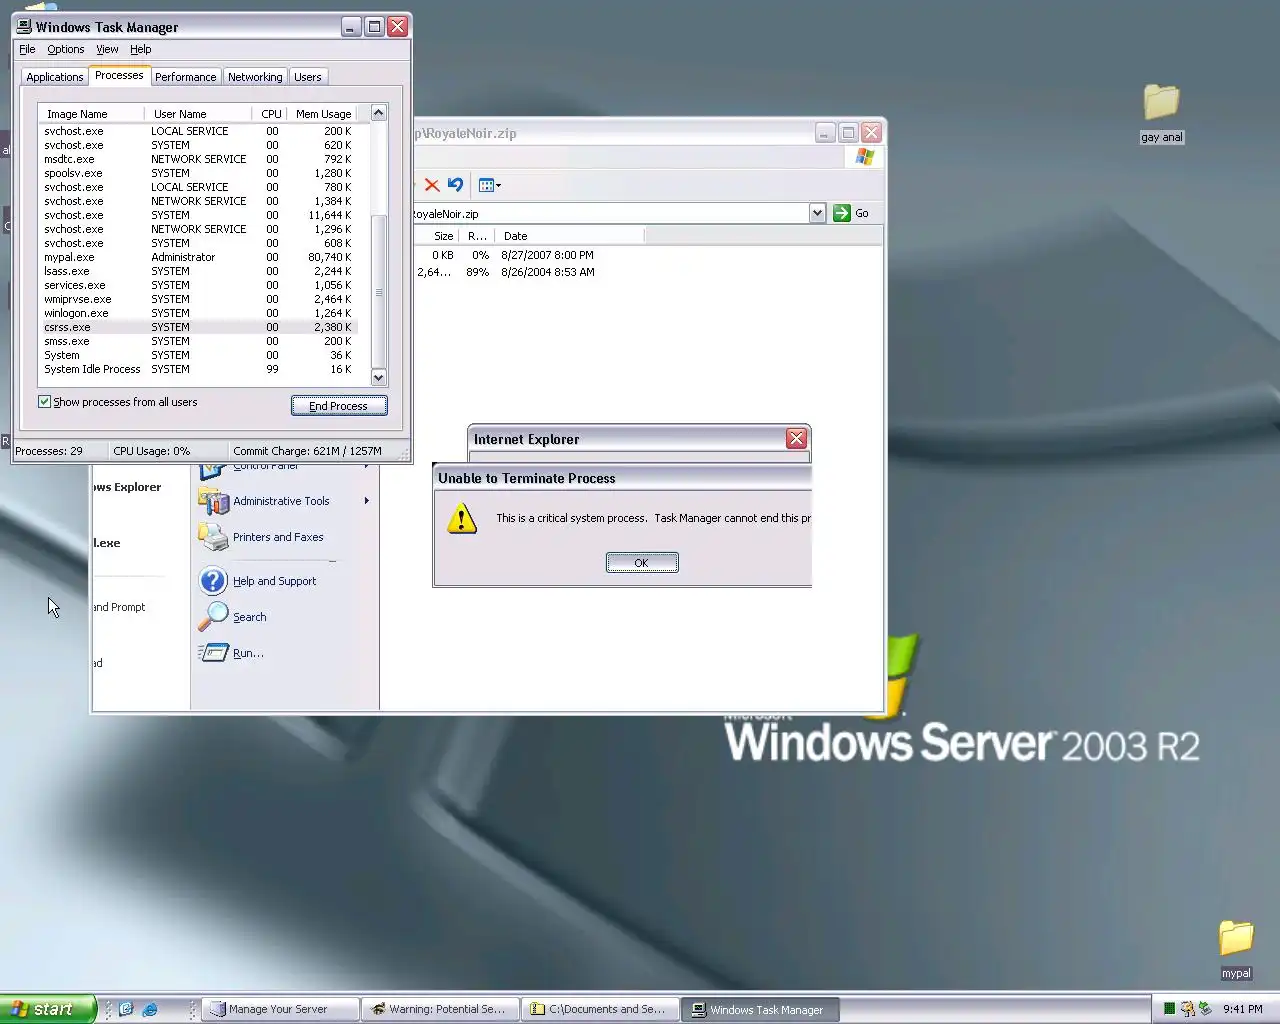Select the smss.exe process row
This screenshot has width=1280, height=1024.
click(x=198, y=341)
